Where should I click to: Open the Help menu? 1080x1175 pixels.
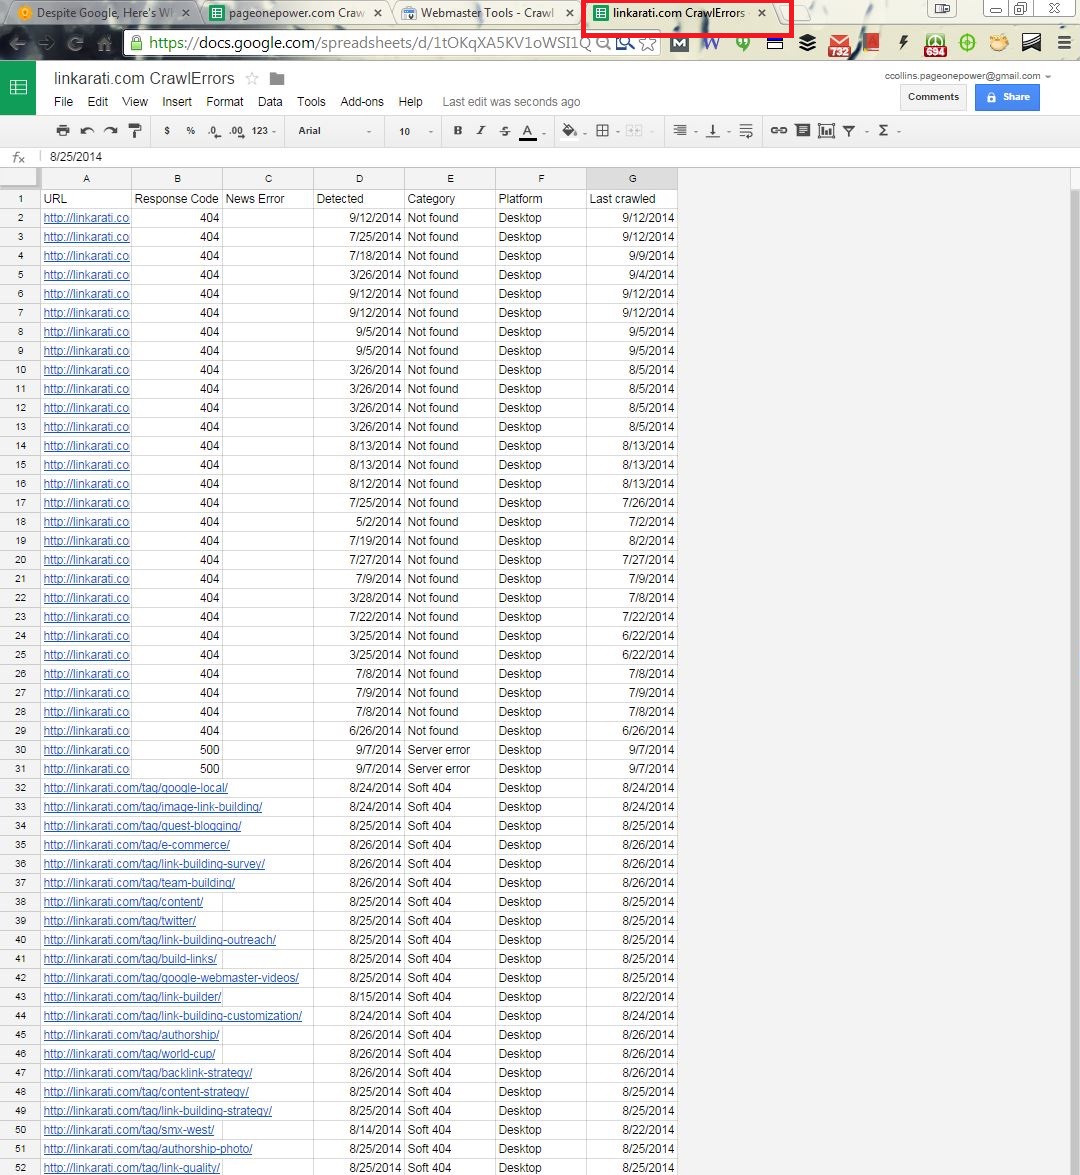[410, 102]
